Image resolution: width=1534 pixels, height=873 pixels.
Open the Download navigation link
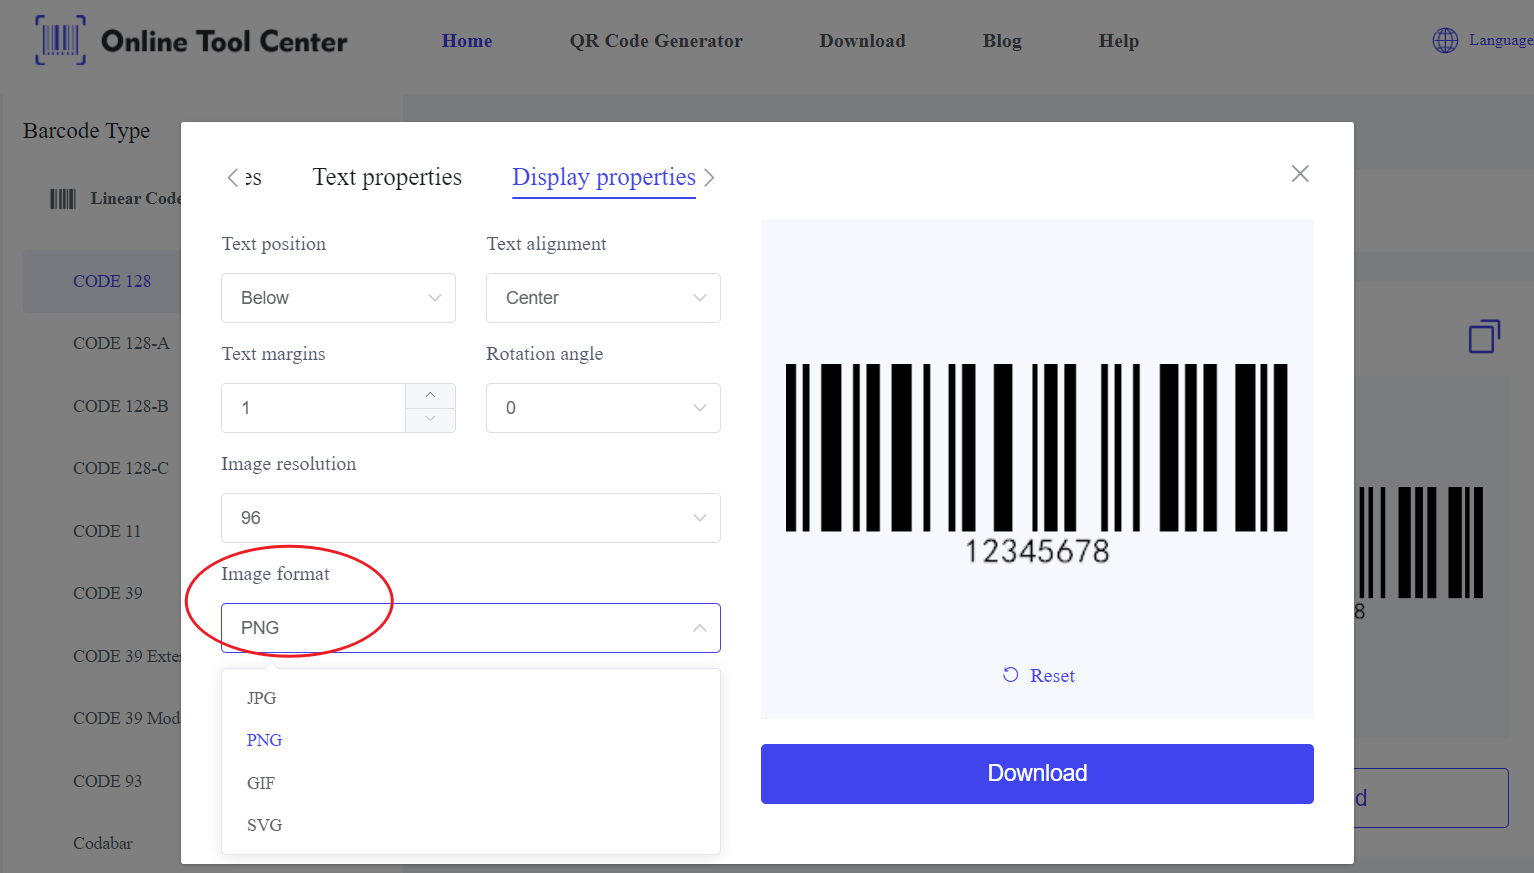coord(862,41)
